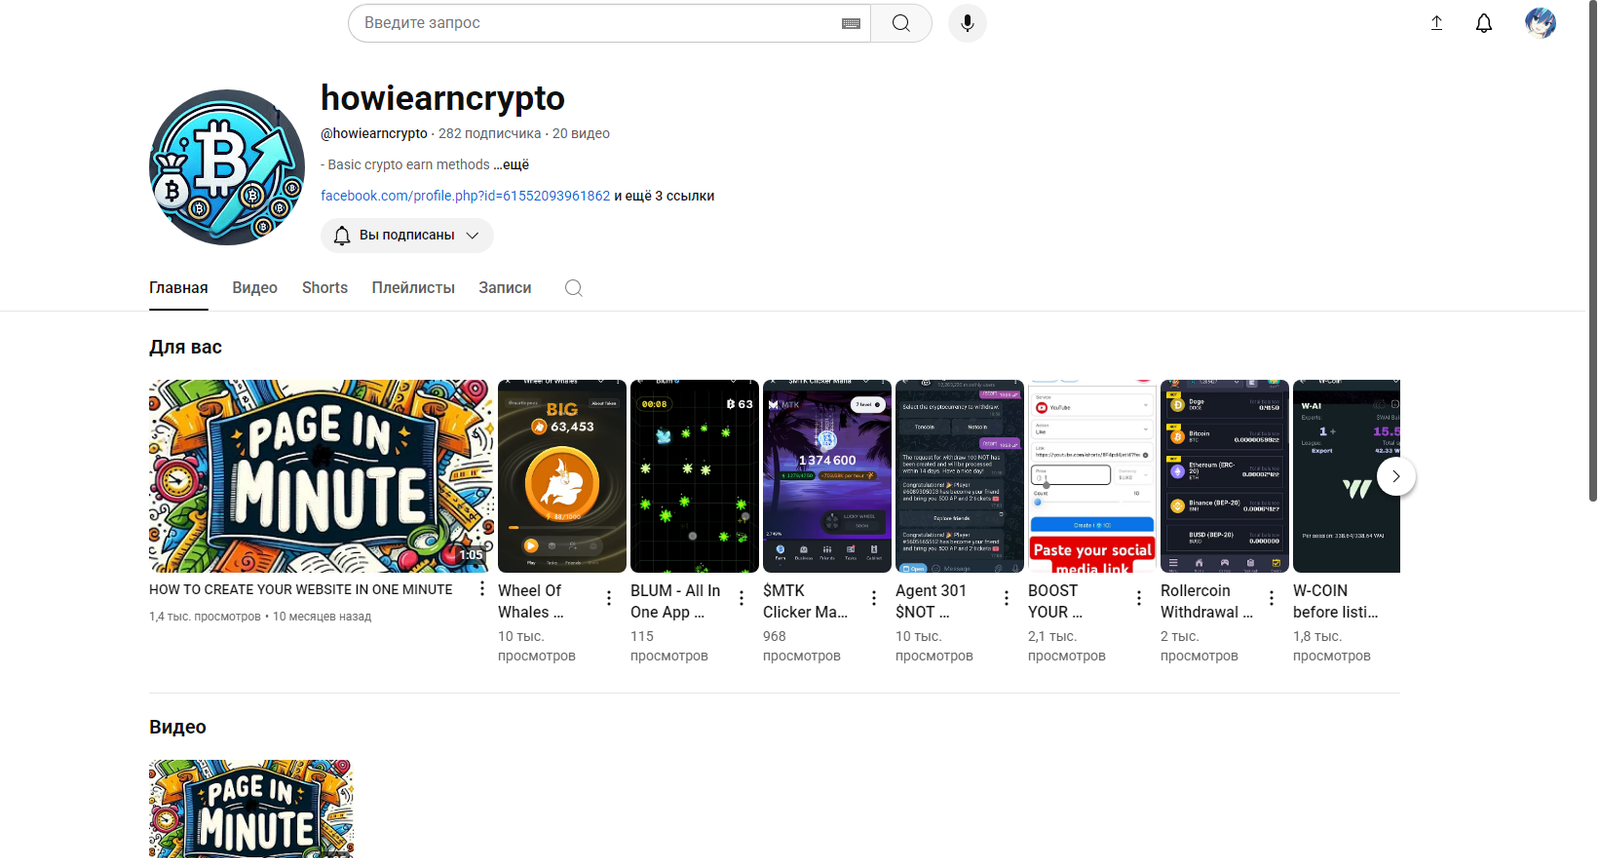Image resolution: width=1600 pixels, height=858 pixels.
Task: Open the Agent 301 $NOT video title
Action: (931, 601)
